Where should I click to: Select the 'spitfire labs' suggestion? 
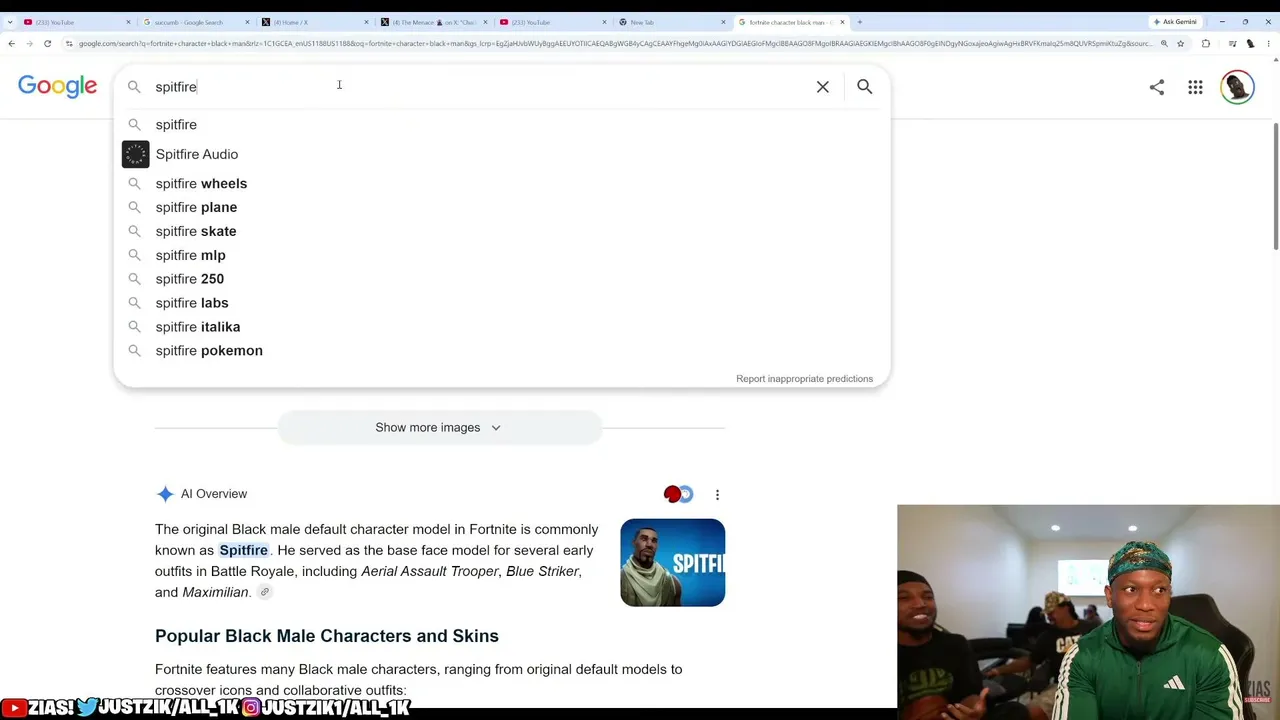501,303
